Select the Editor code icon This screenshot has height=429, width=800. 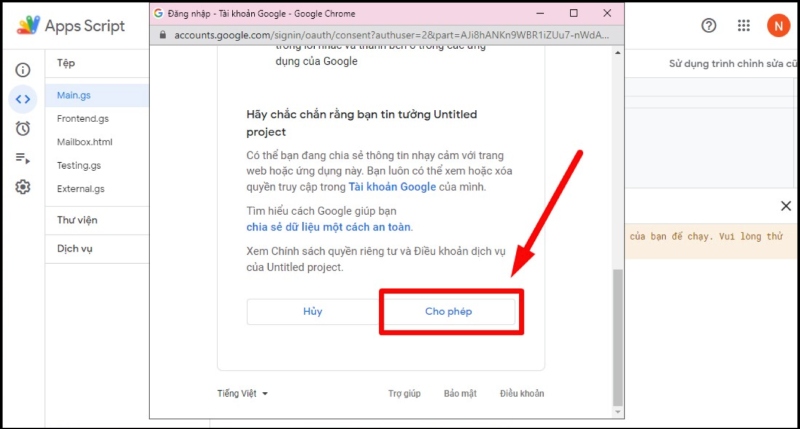point(22,99)
